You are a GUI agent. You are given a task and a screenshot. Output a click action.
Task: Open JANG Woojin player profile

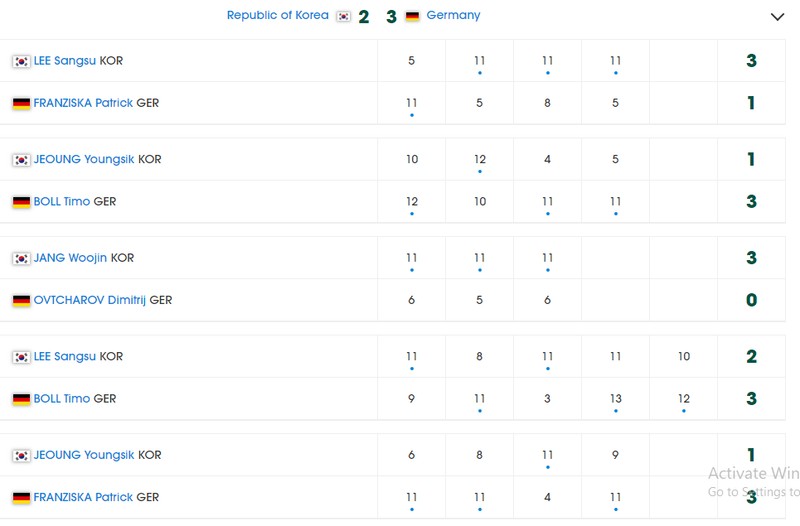pos(70,258)
